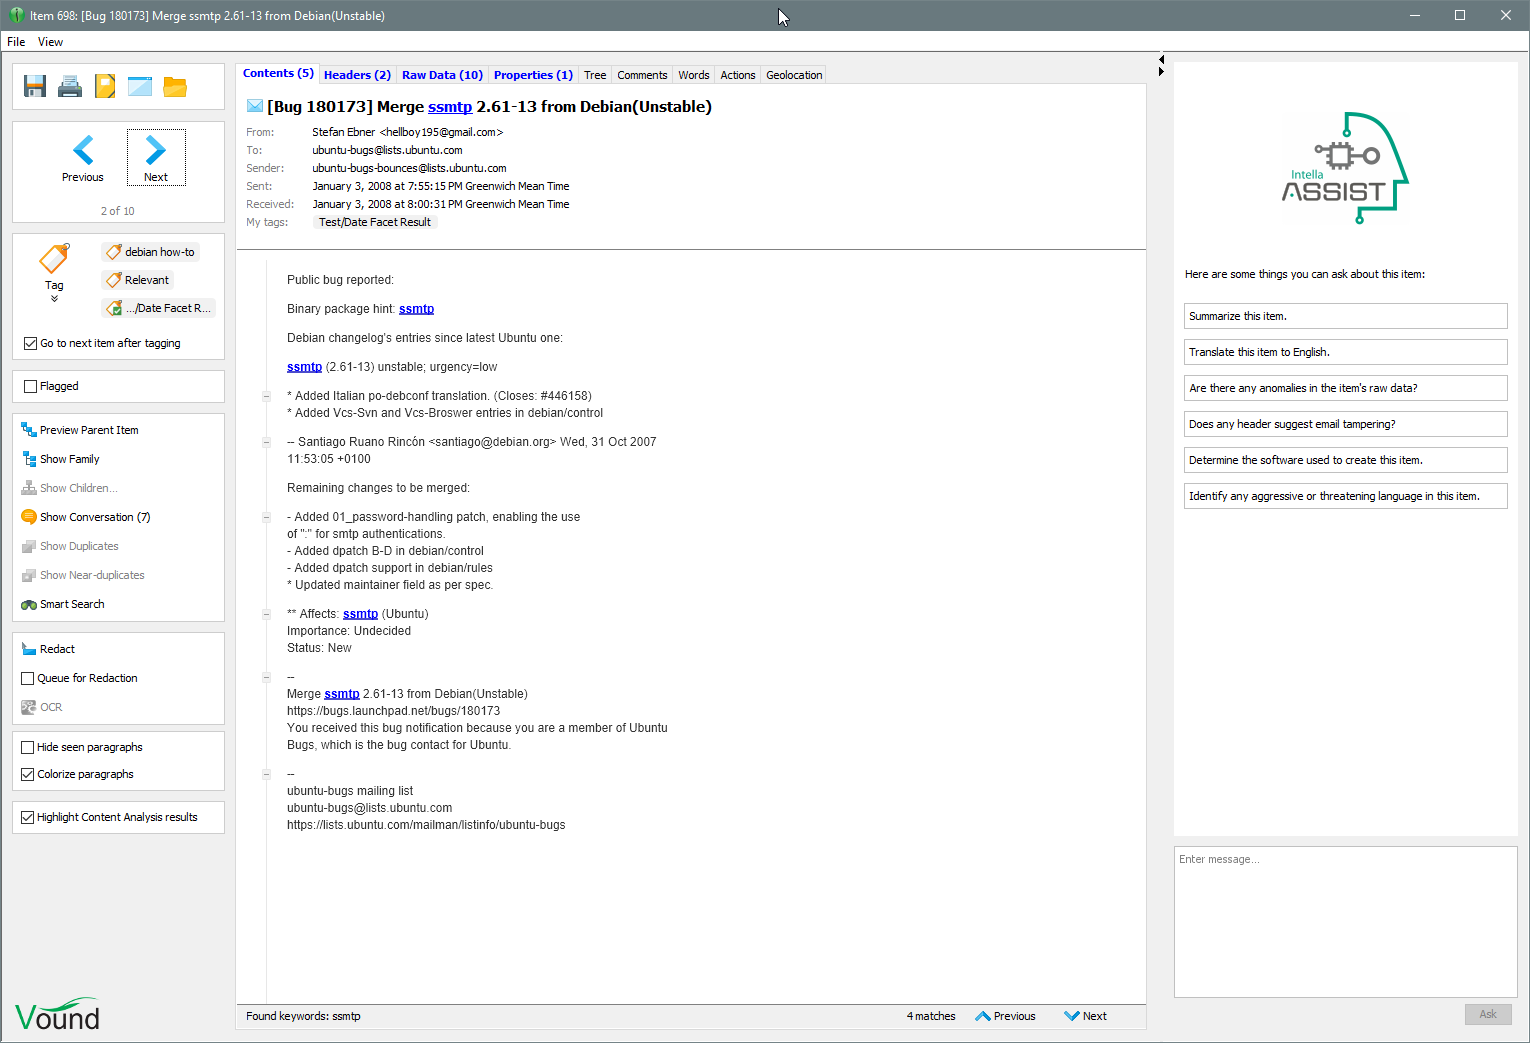Viewport: 1530px width, 1043px height.
Task: Click the orange folder icon in toolbar
Action: 175,87
